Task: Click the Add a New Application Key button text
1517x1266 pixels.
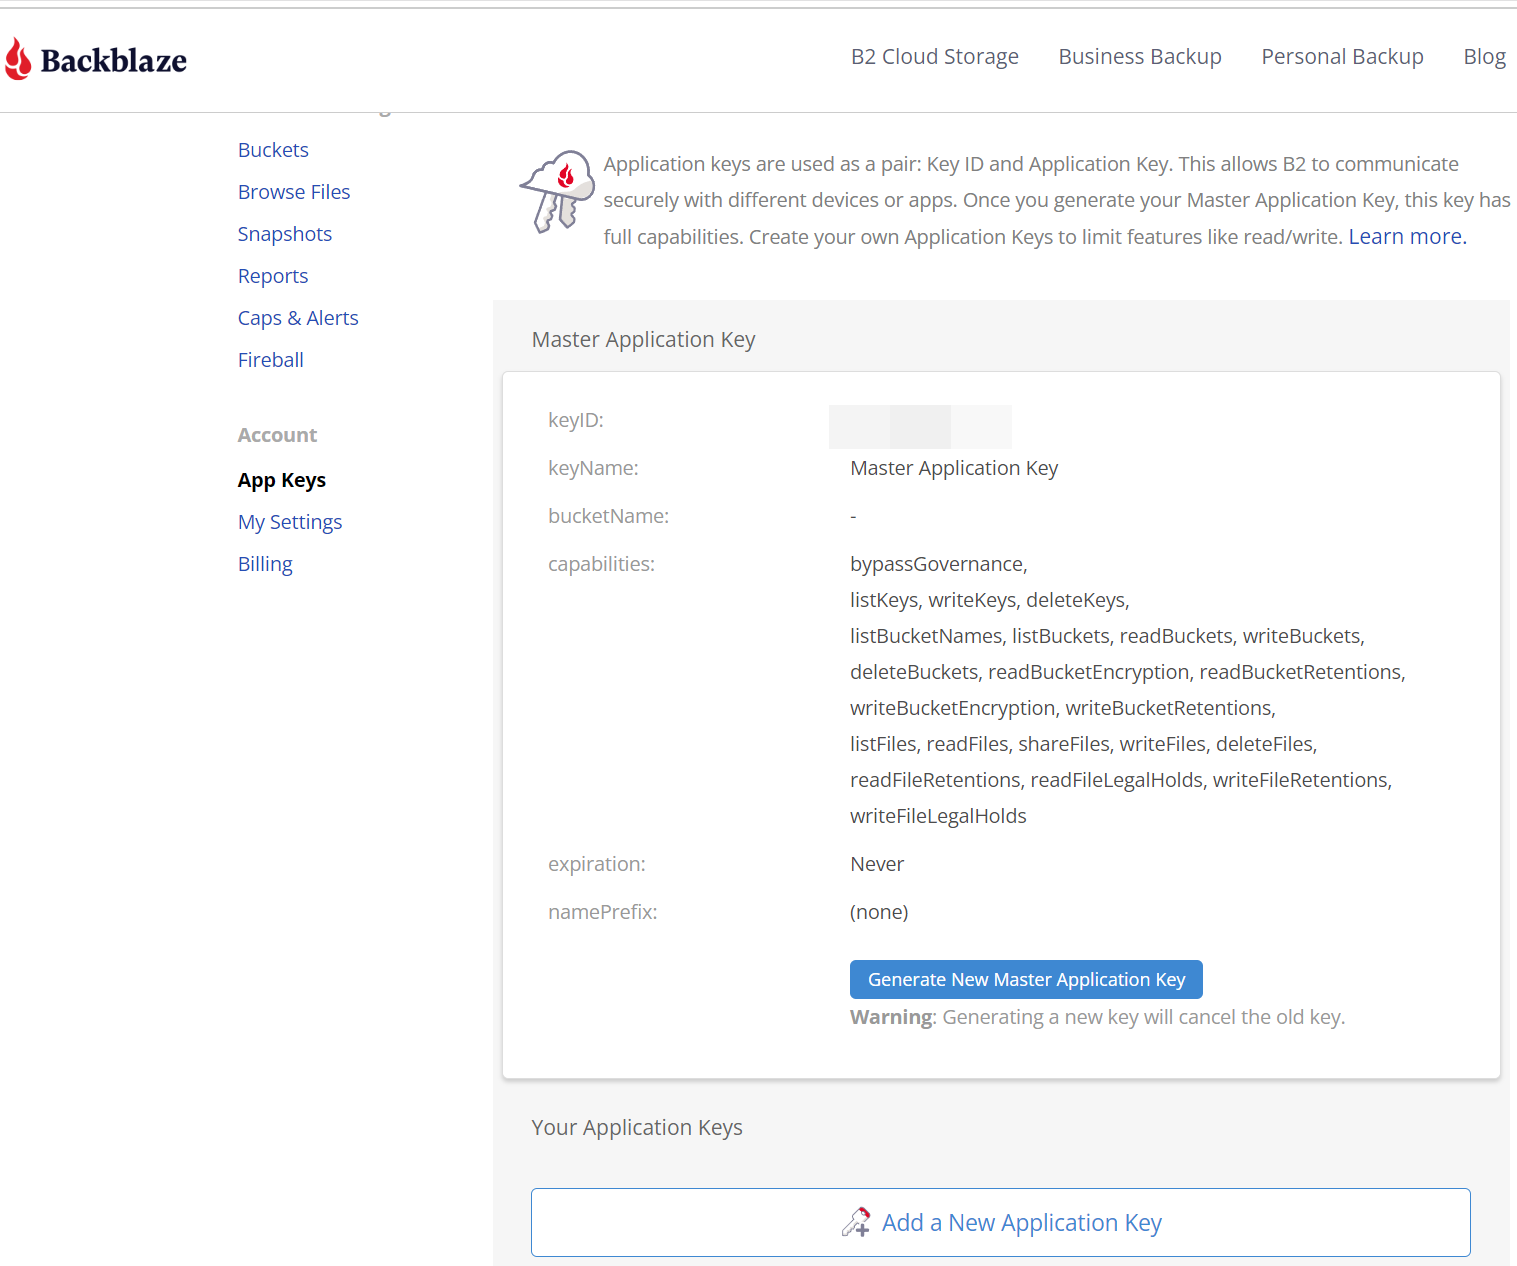Action: (1021, 1222)
